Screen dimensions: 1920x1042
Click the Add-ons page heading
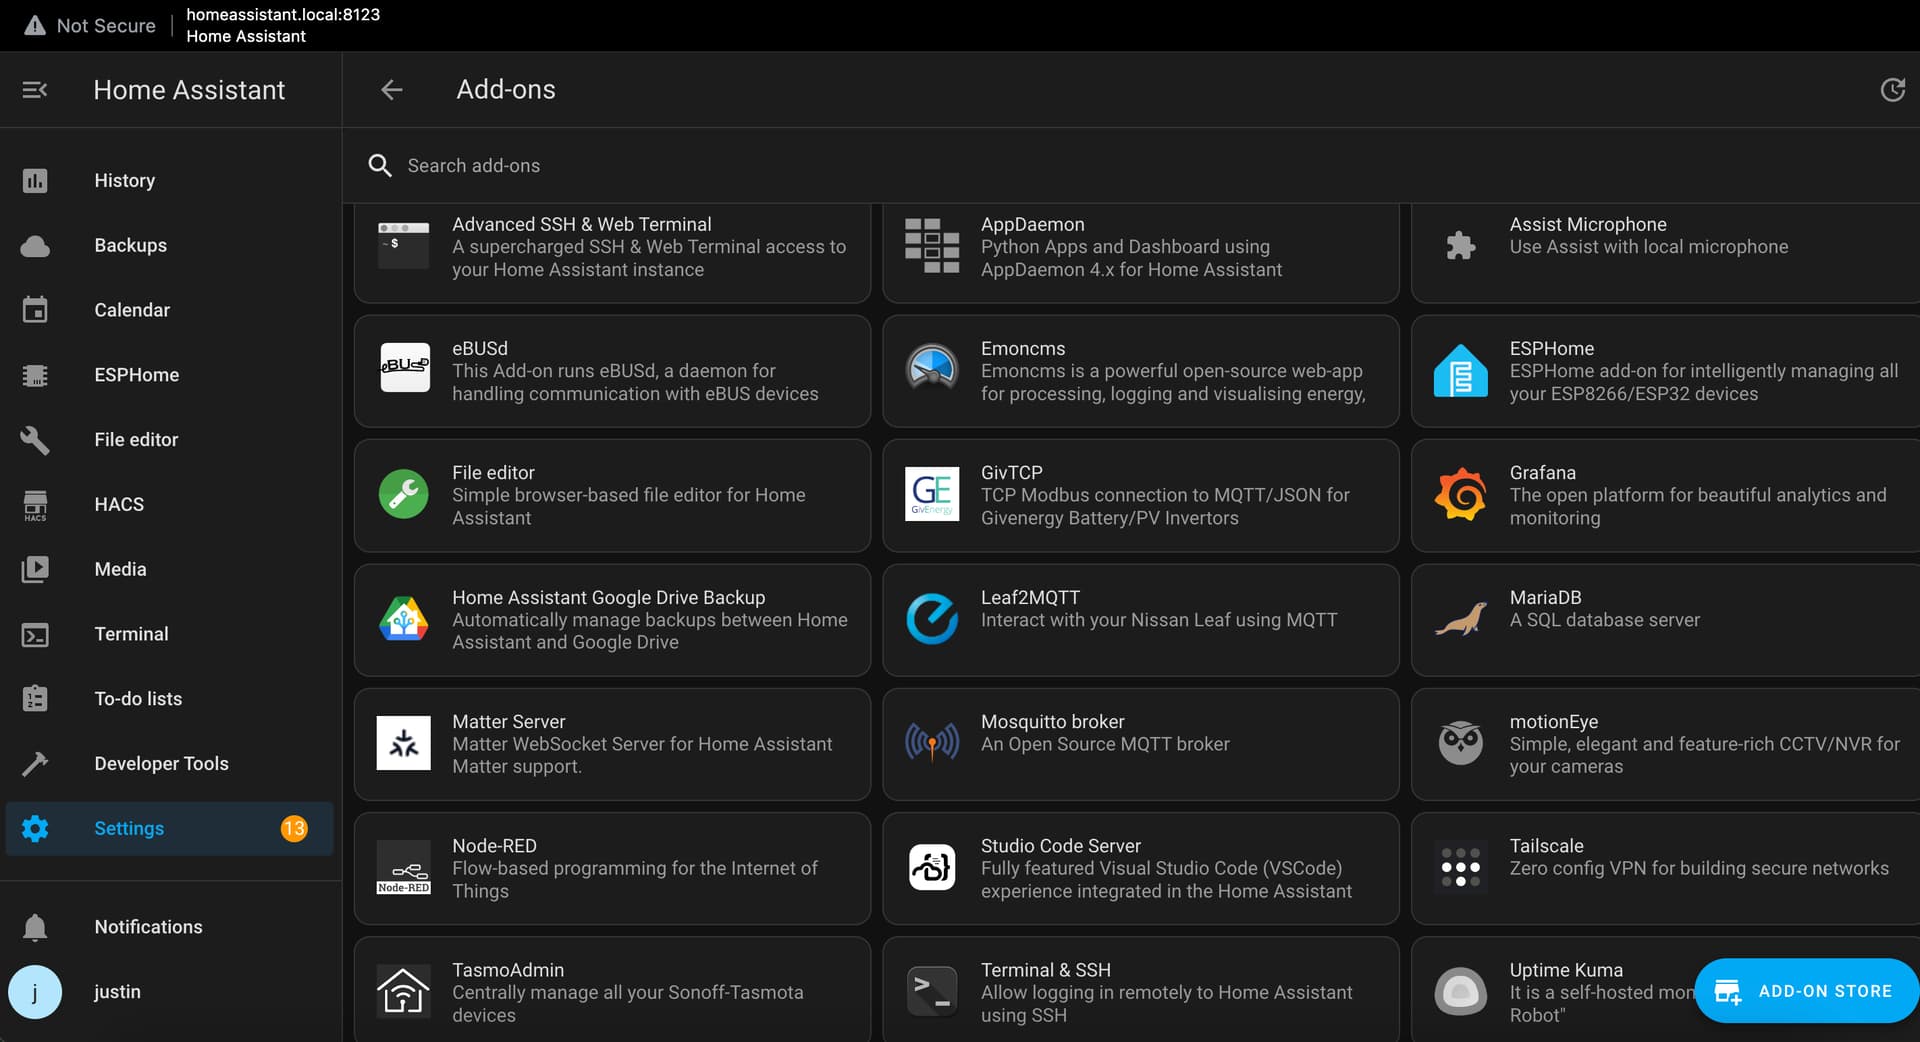[506, 90]
